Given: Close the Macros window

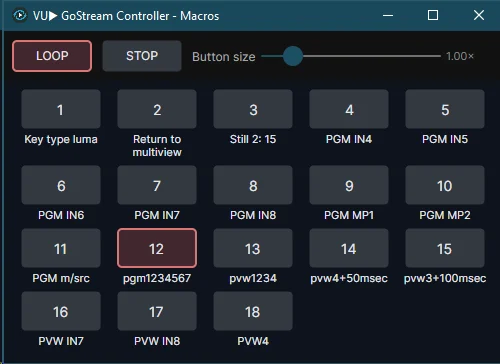Looking at the screenshot, I should (479, 15).
